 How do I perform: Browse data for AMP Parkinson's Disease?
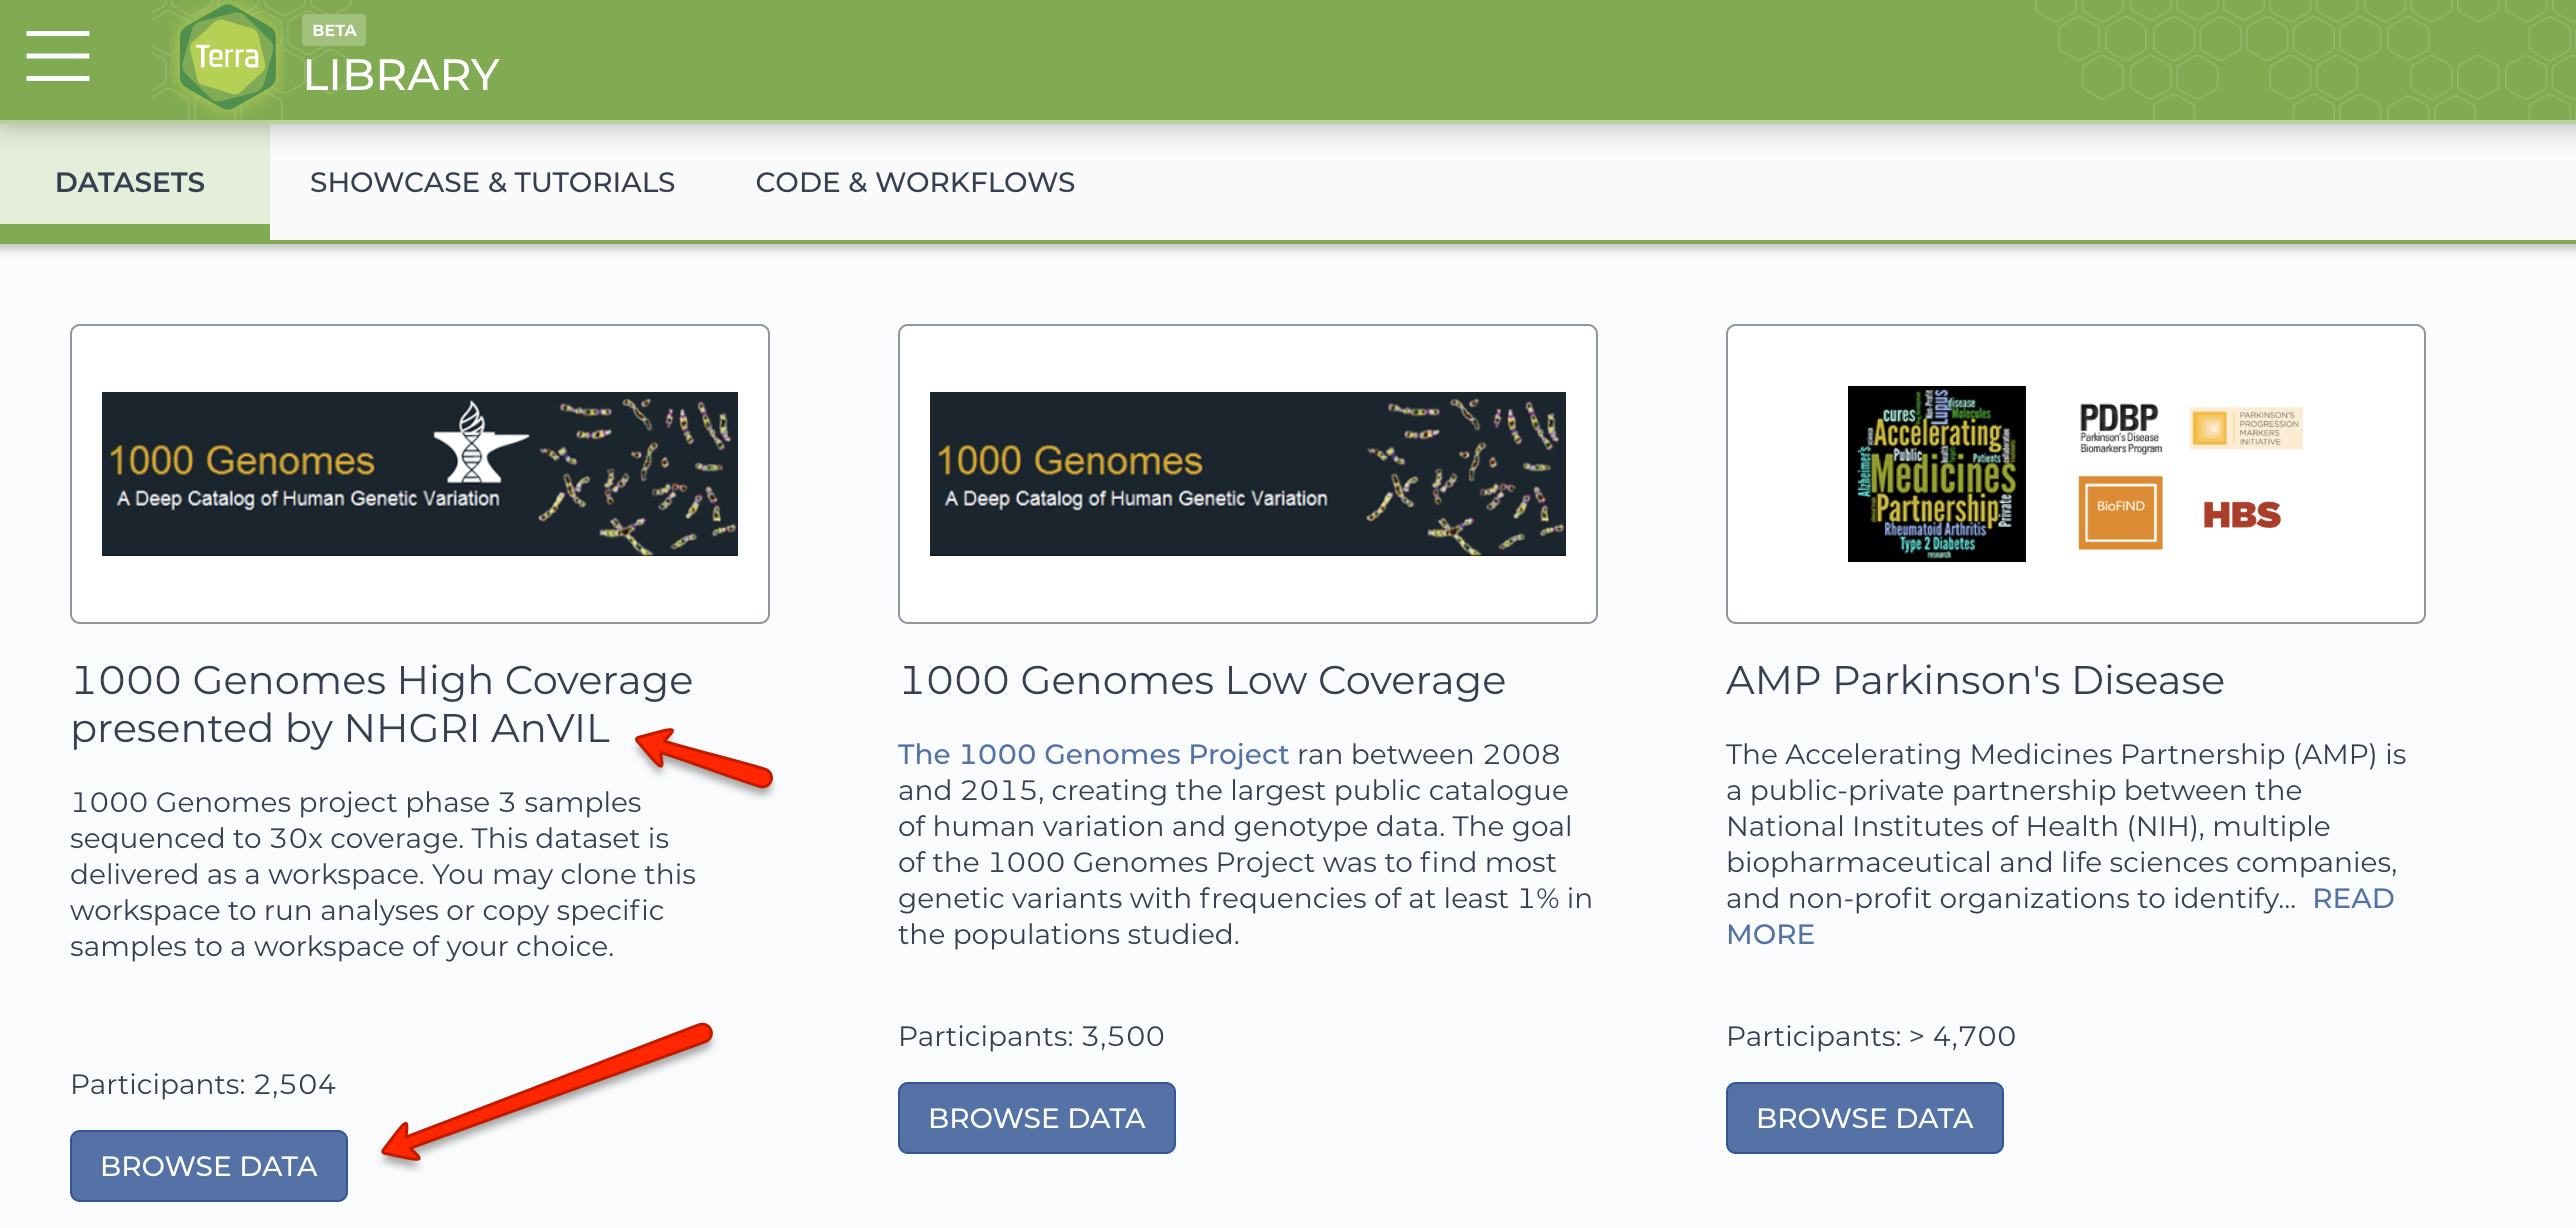point(1865,1118)
